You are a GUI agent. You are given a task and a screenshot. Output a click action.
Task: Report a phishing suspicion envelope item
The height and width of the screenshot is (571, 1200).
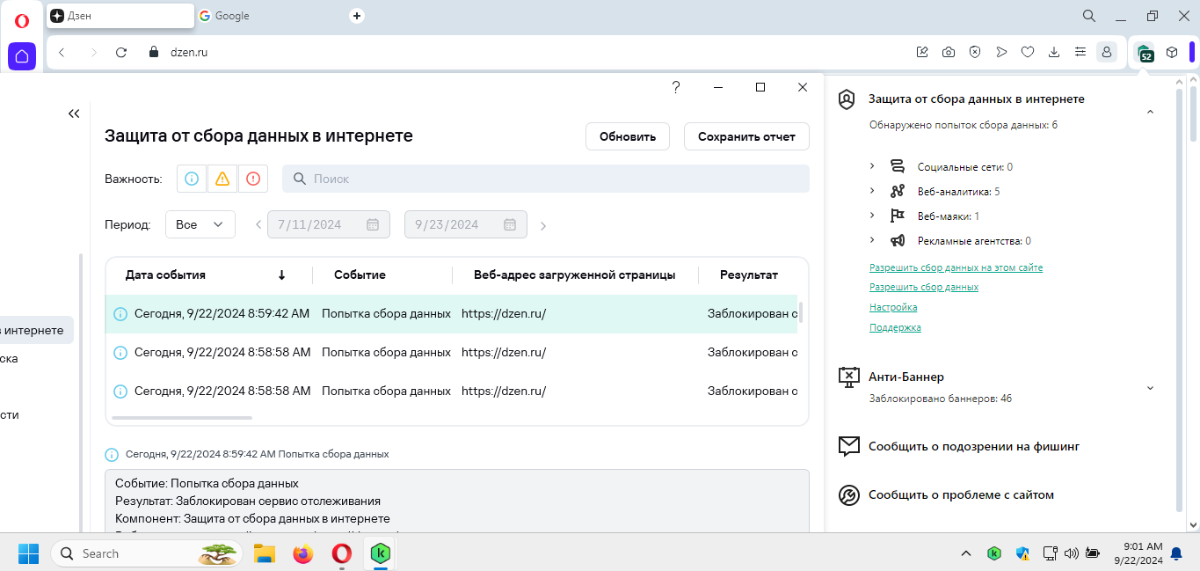click(x=960, y=446)
